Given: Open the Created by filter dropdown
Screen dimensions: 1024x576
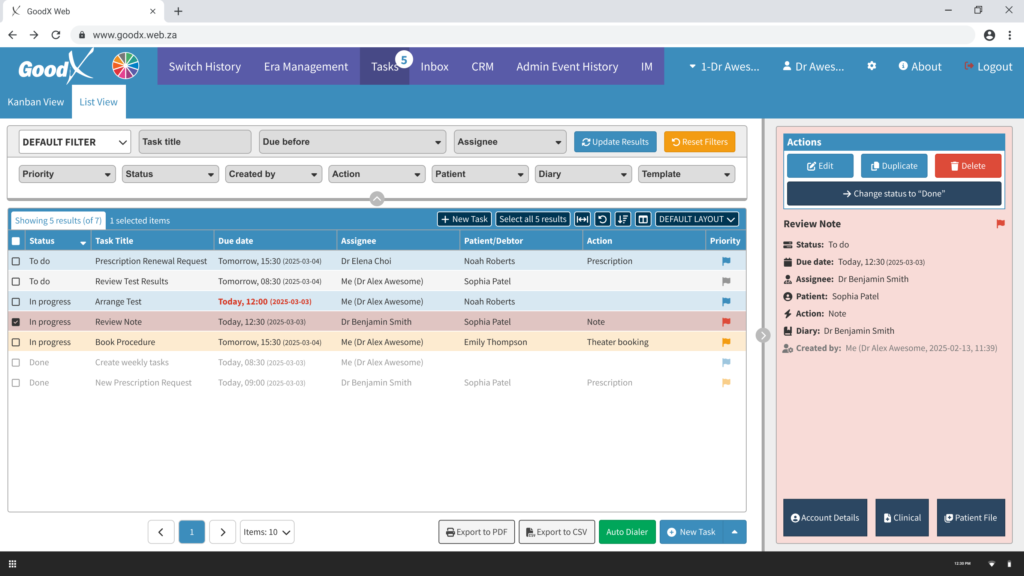Looking at the screenshot, I should (x=273, y=174).
